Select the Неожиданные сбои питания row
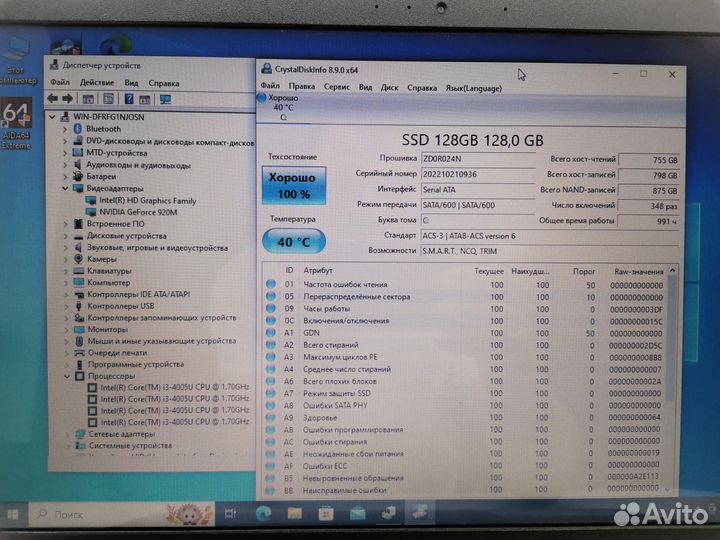 [463, 454]
